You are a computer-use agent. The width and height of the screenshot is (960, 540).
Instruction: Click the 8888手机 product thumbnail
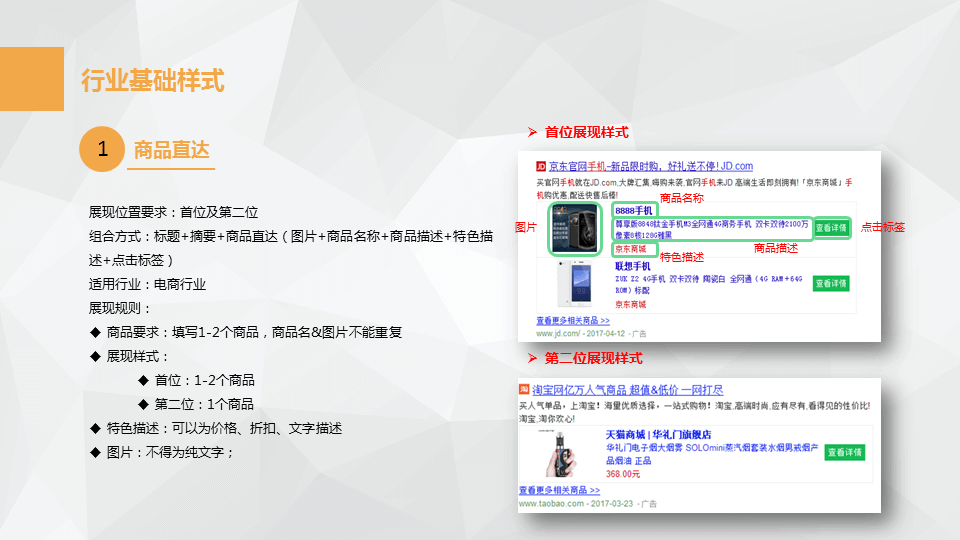coord(574,229)
